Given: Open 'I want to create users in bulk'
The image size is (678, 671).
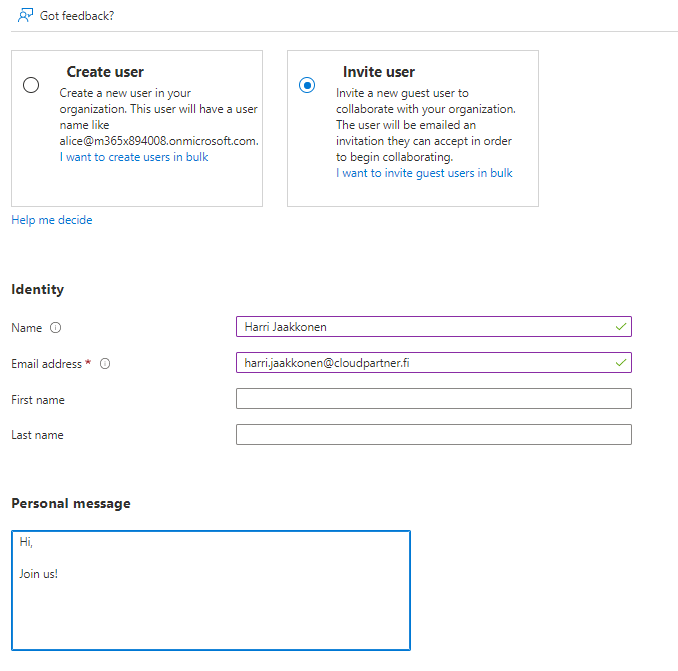Looking at the screenshot, I should pos(134,157).
